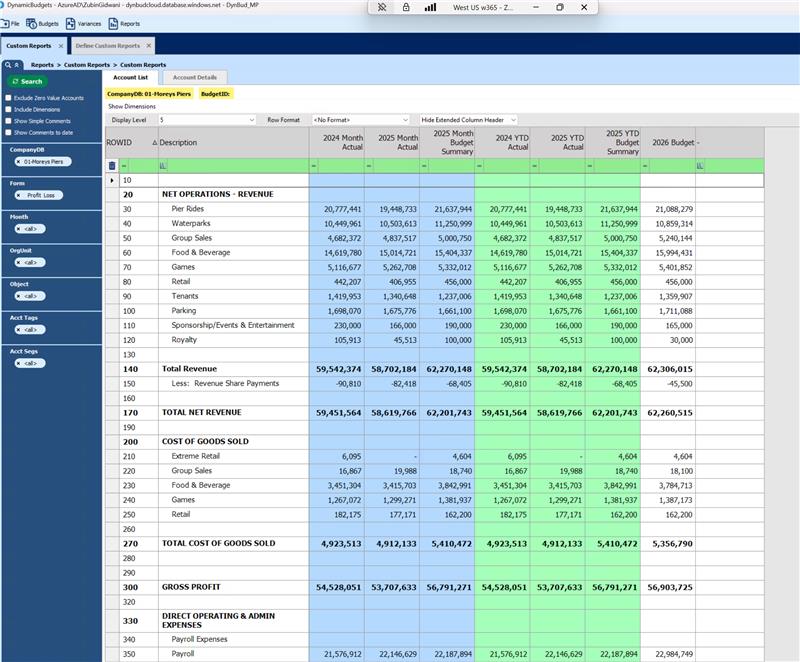Viewport: 800px width, 662px height.
Task: Check Include Dimensions option
Action: (8, 110)
